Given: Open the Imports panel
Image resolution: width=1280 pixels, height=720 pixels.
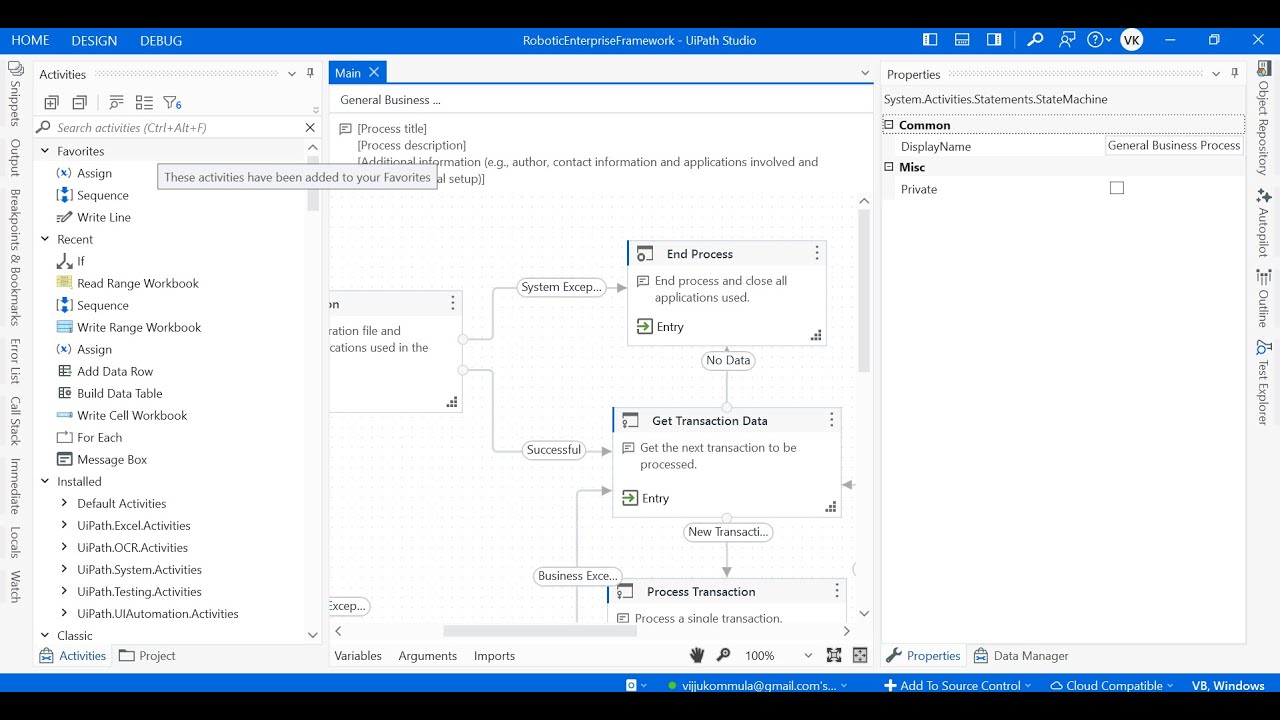Looking at the screenshot, I should click(x=494, y=656).
